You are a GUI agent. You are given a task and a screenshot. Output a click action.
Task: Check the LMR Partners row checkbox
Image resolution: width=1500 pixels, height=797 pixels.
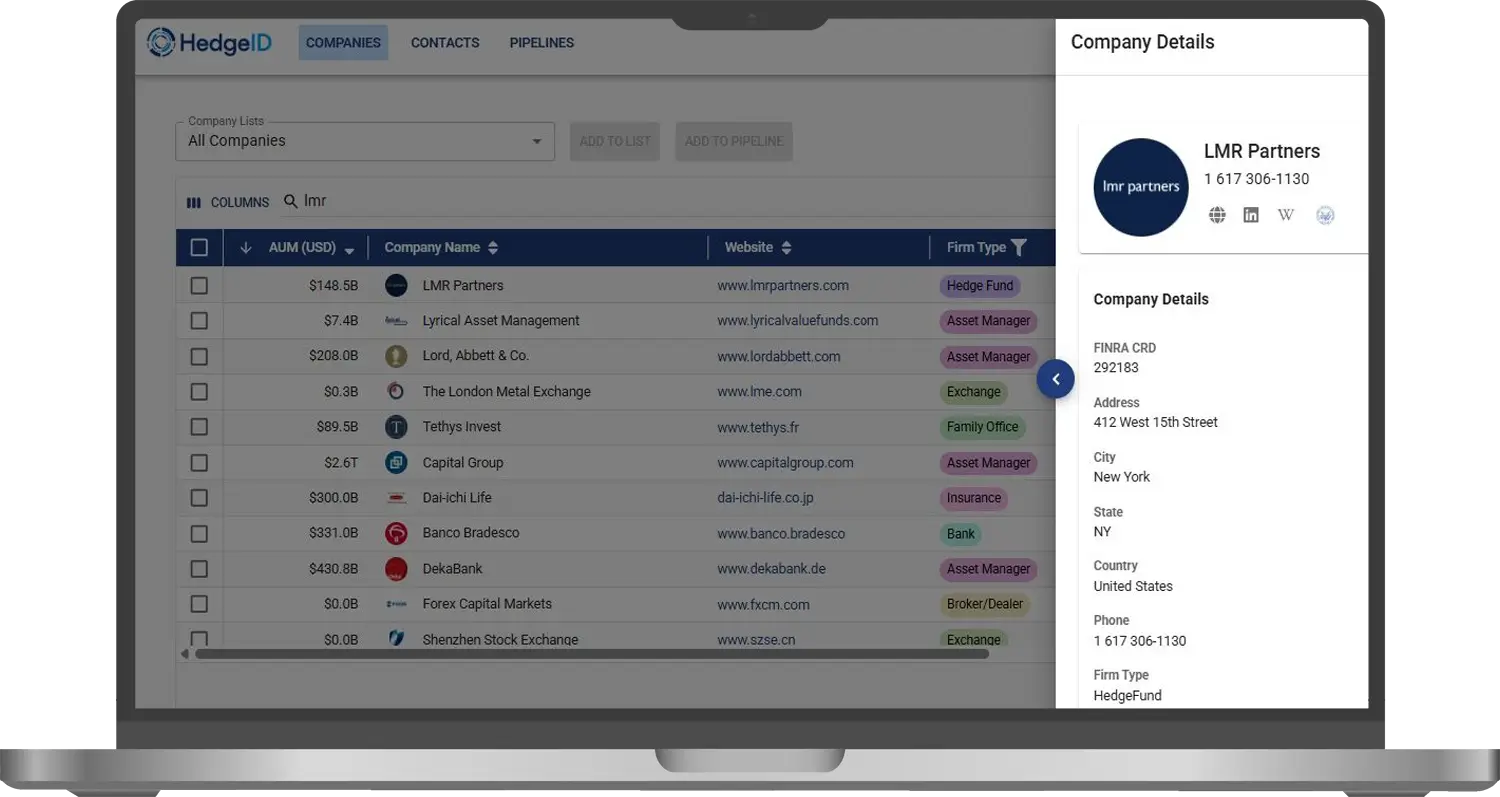(x=199, y=286)
